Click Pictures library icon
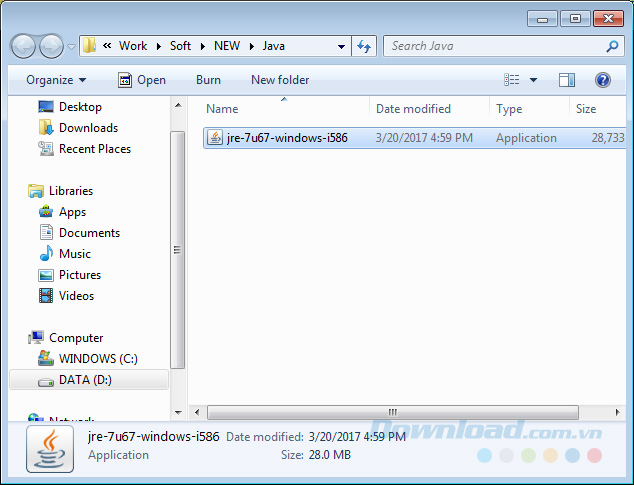This screenshot has height=485, width=634. 46,275
